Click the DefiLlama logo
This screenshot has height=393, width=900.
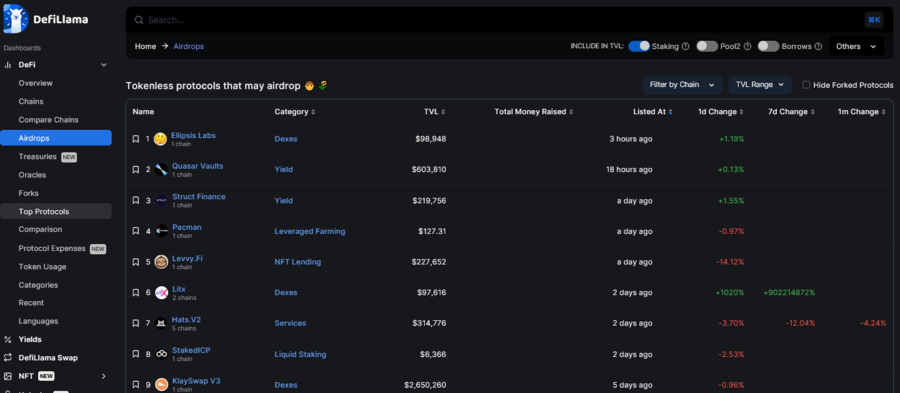pos(46,19)
